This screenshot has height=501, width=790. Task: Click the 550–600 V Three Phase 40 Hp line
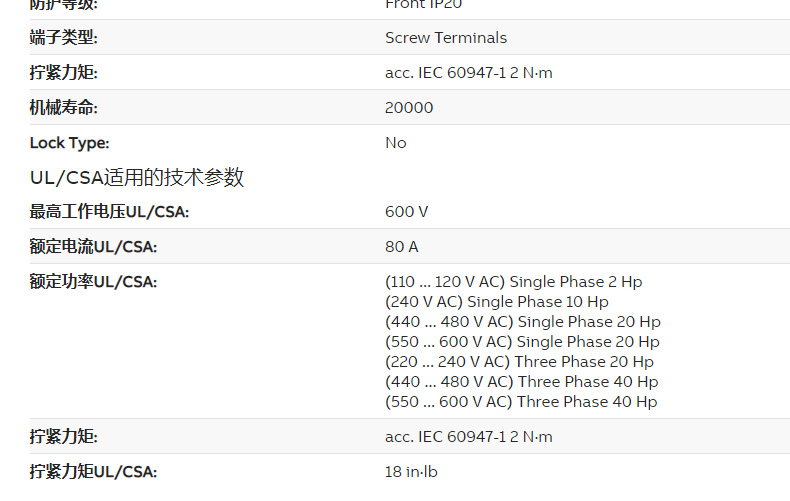click(521, 402)
